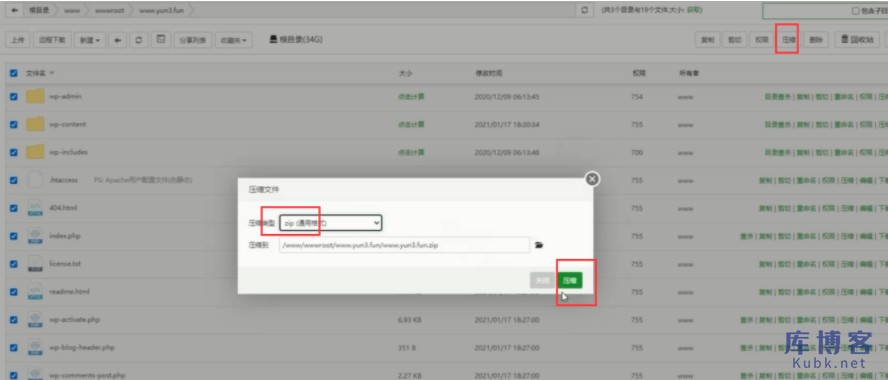Click the toolbar back arrow button
This screenshot has height=380, width=888.
pos(117,40)
